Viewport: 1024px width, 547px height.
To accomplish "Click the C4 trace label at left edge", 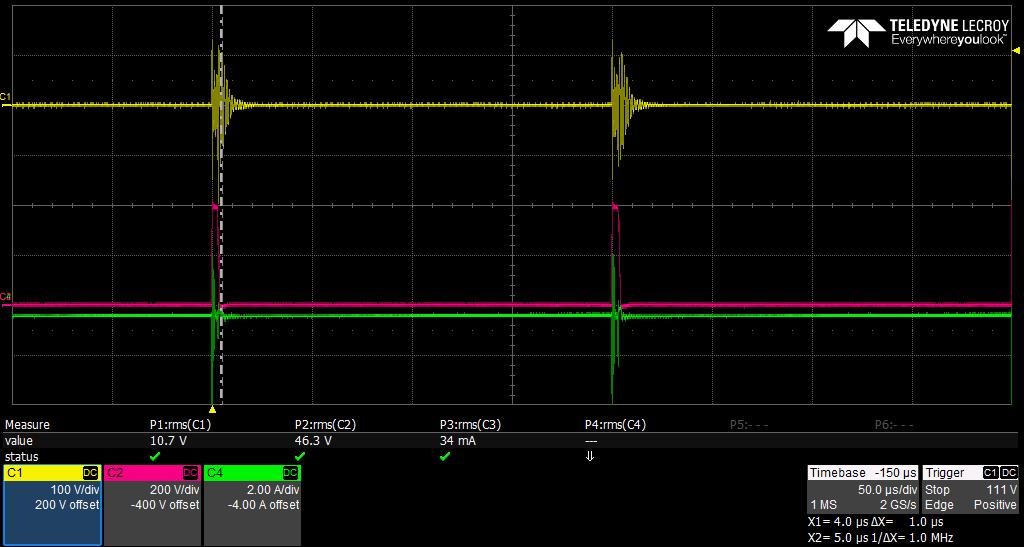I will tap(6, 297).
